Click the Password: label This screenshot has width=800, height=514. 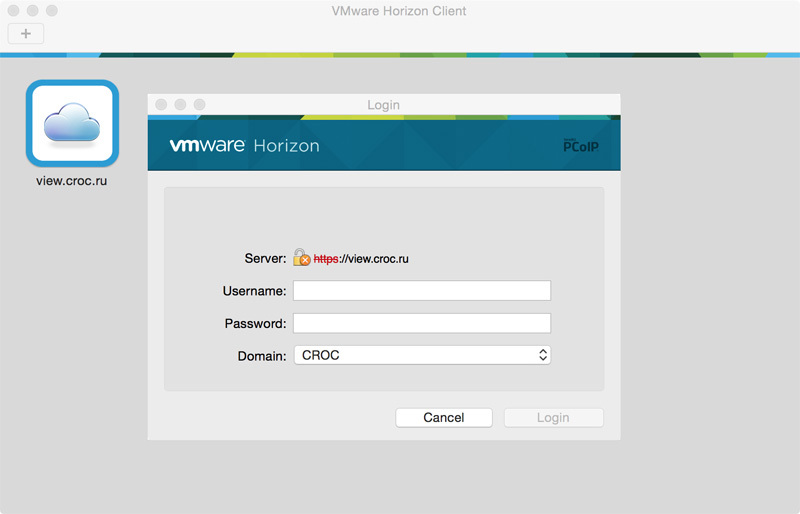click(256, 324)
